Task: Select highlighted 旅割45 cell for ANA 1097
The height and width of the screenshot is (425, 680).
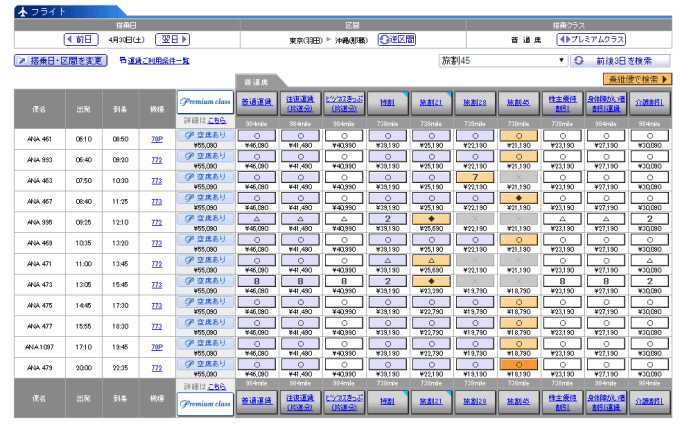Action: (519, 344)
